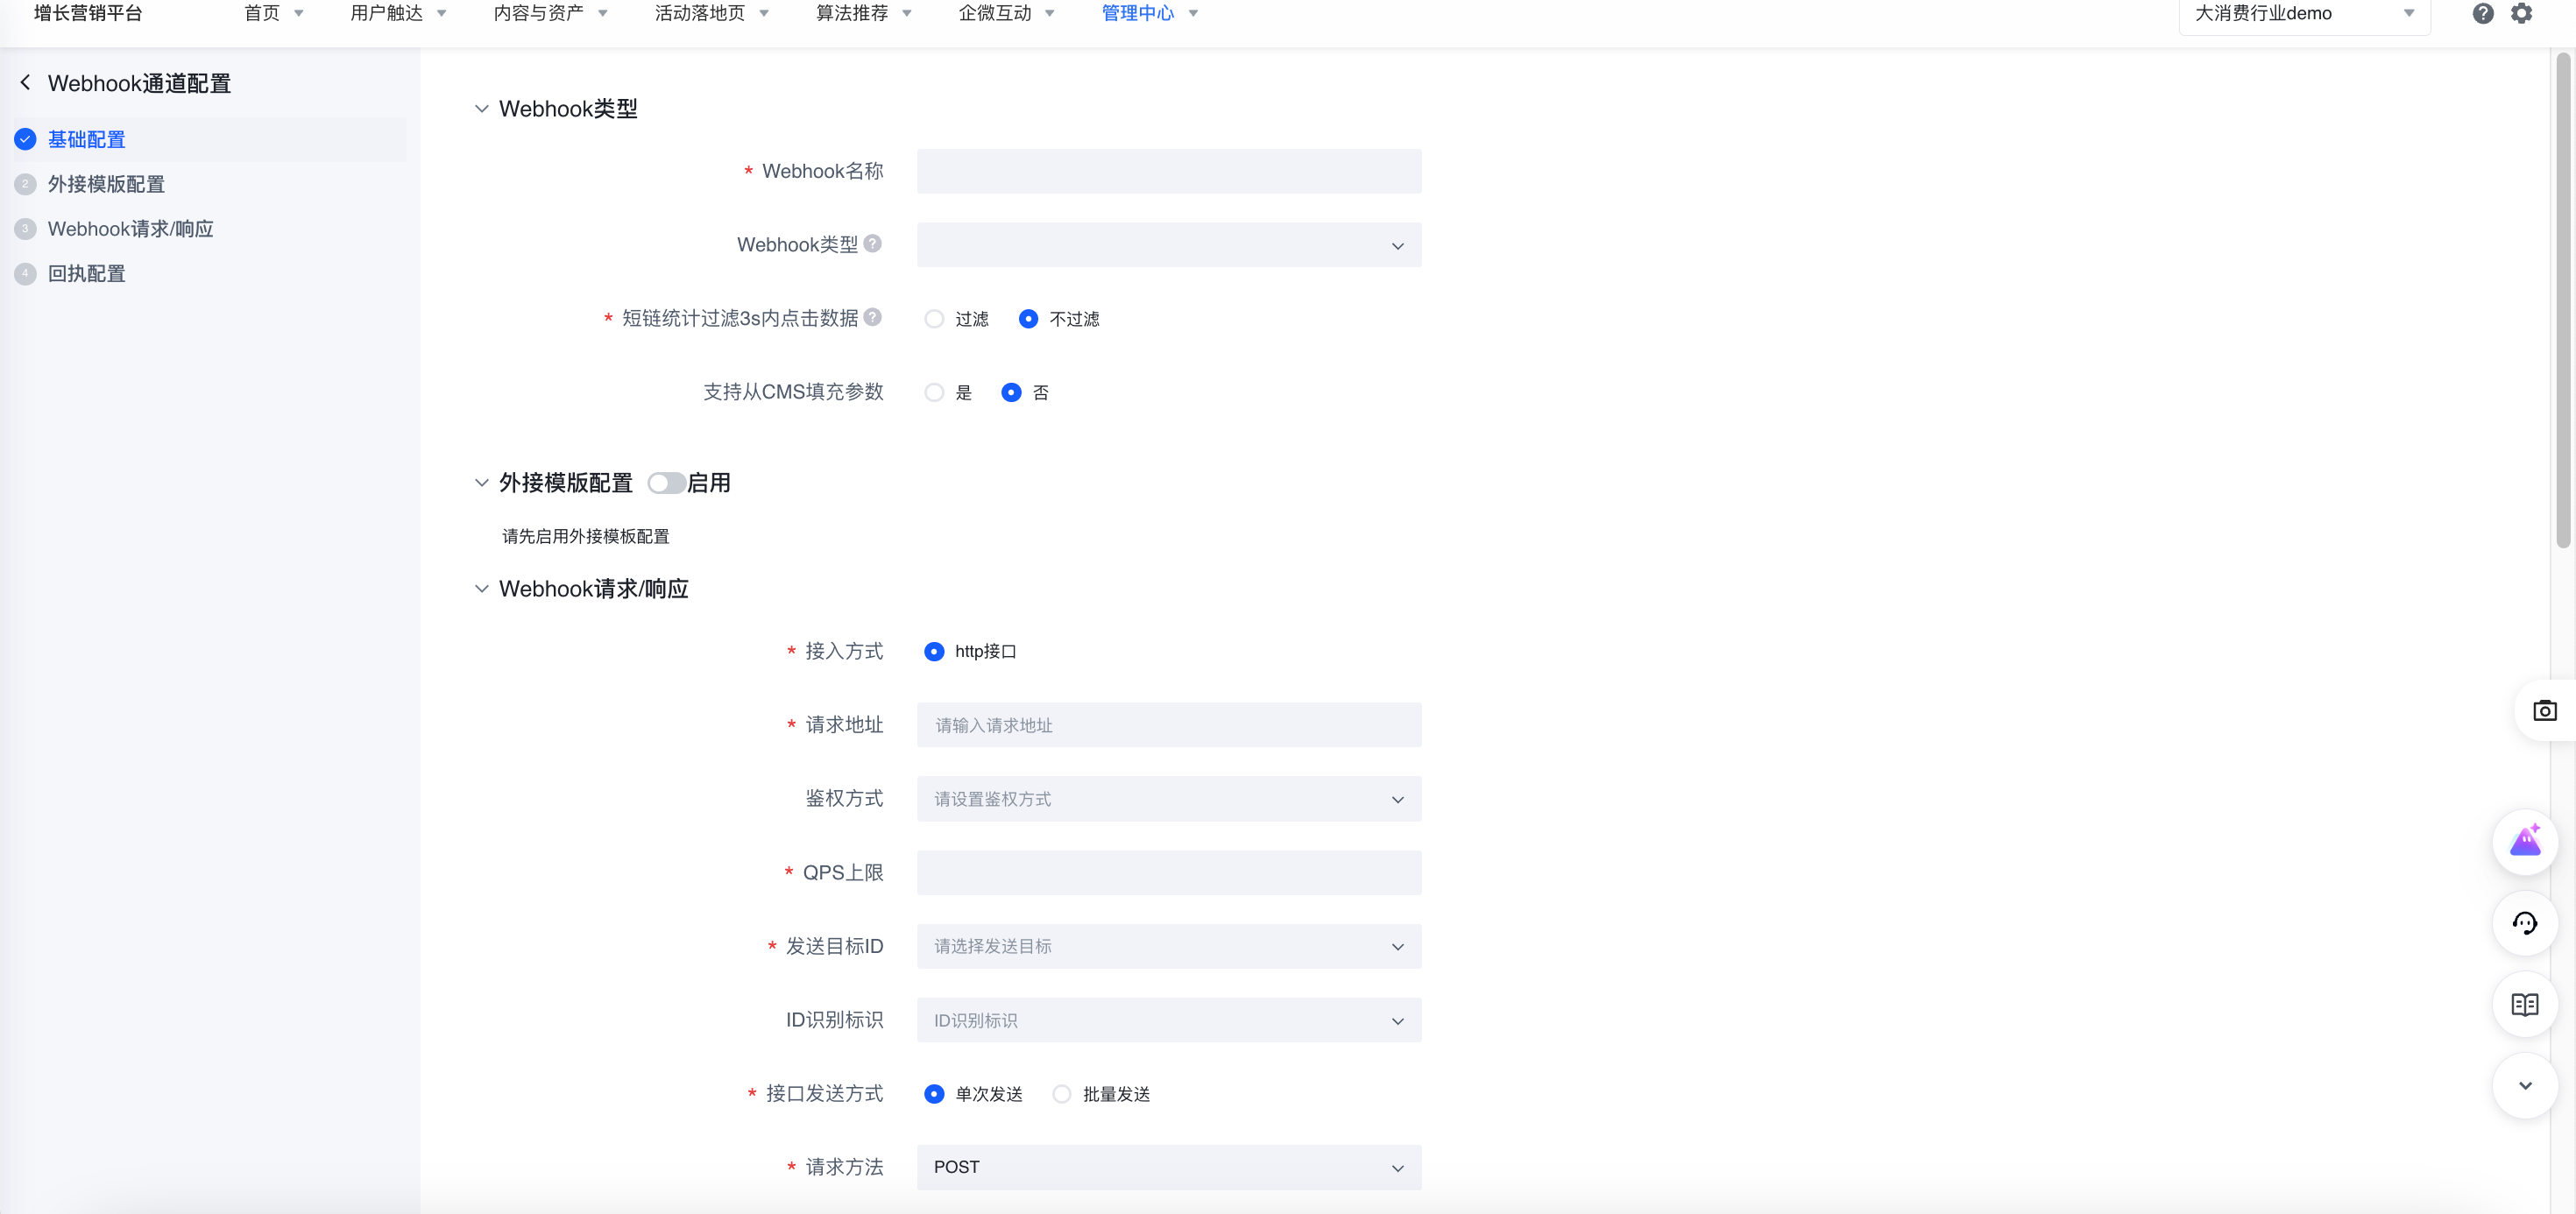Click the help question mark icon in header

(x=2482, y=13)
